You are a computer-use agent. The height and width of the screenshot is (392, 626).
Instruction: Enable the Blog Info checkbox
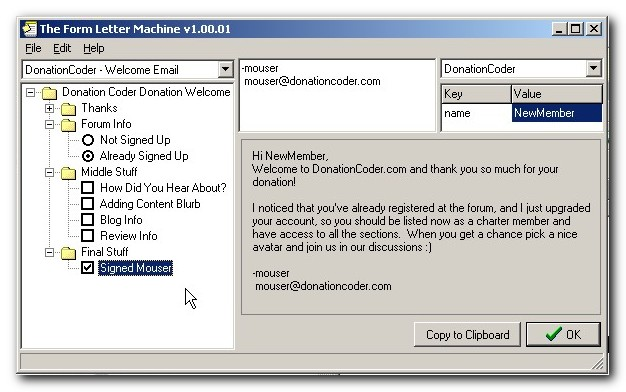point(87,220)
